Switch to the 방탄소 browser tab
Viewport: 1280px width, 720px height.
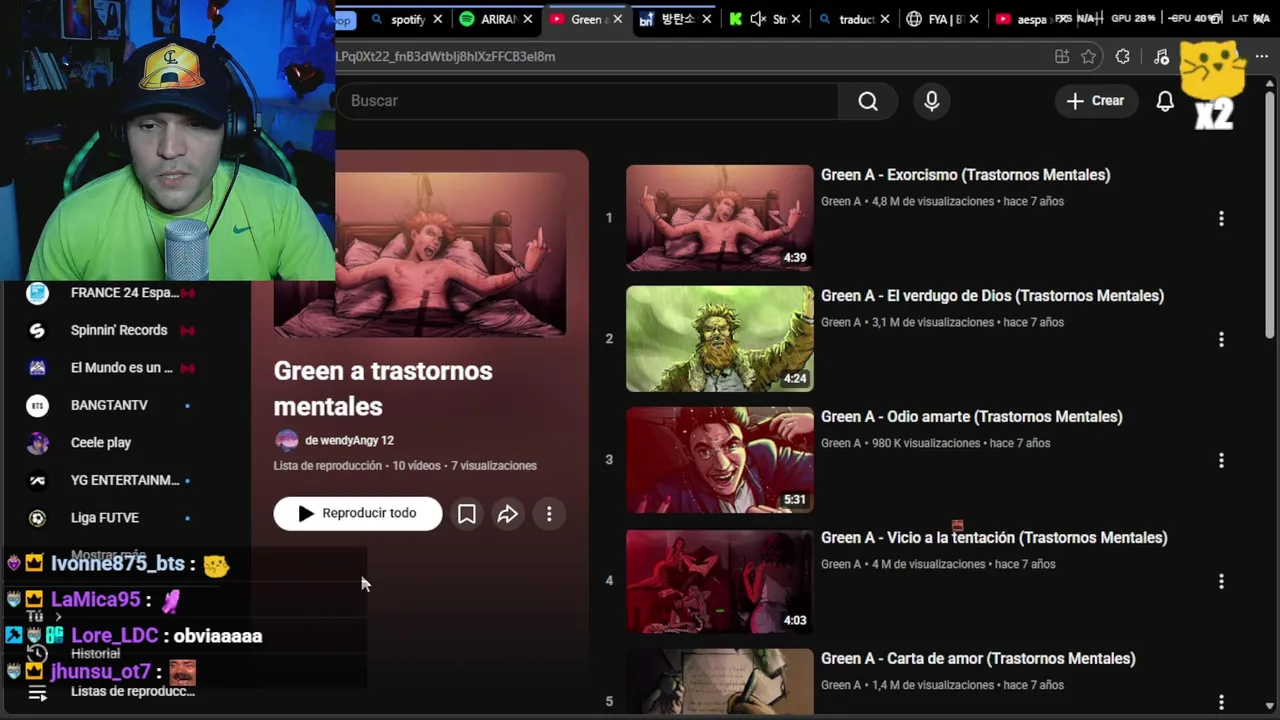click(675, 19)
